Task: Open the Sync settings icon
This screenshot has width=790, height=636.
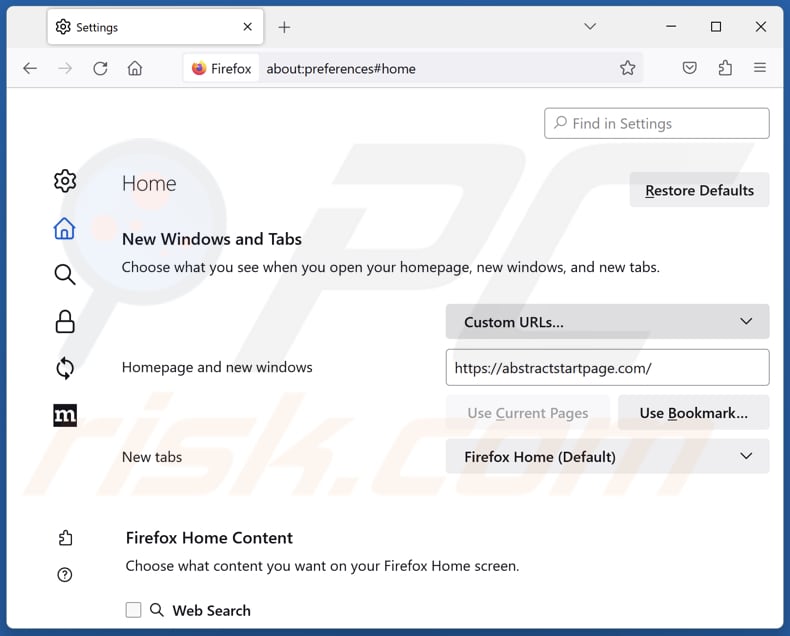Action: pyautogui.click(x=65, y=368)
